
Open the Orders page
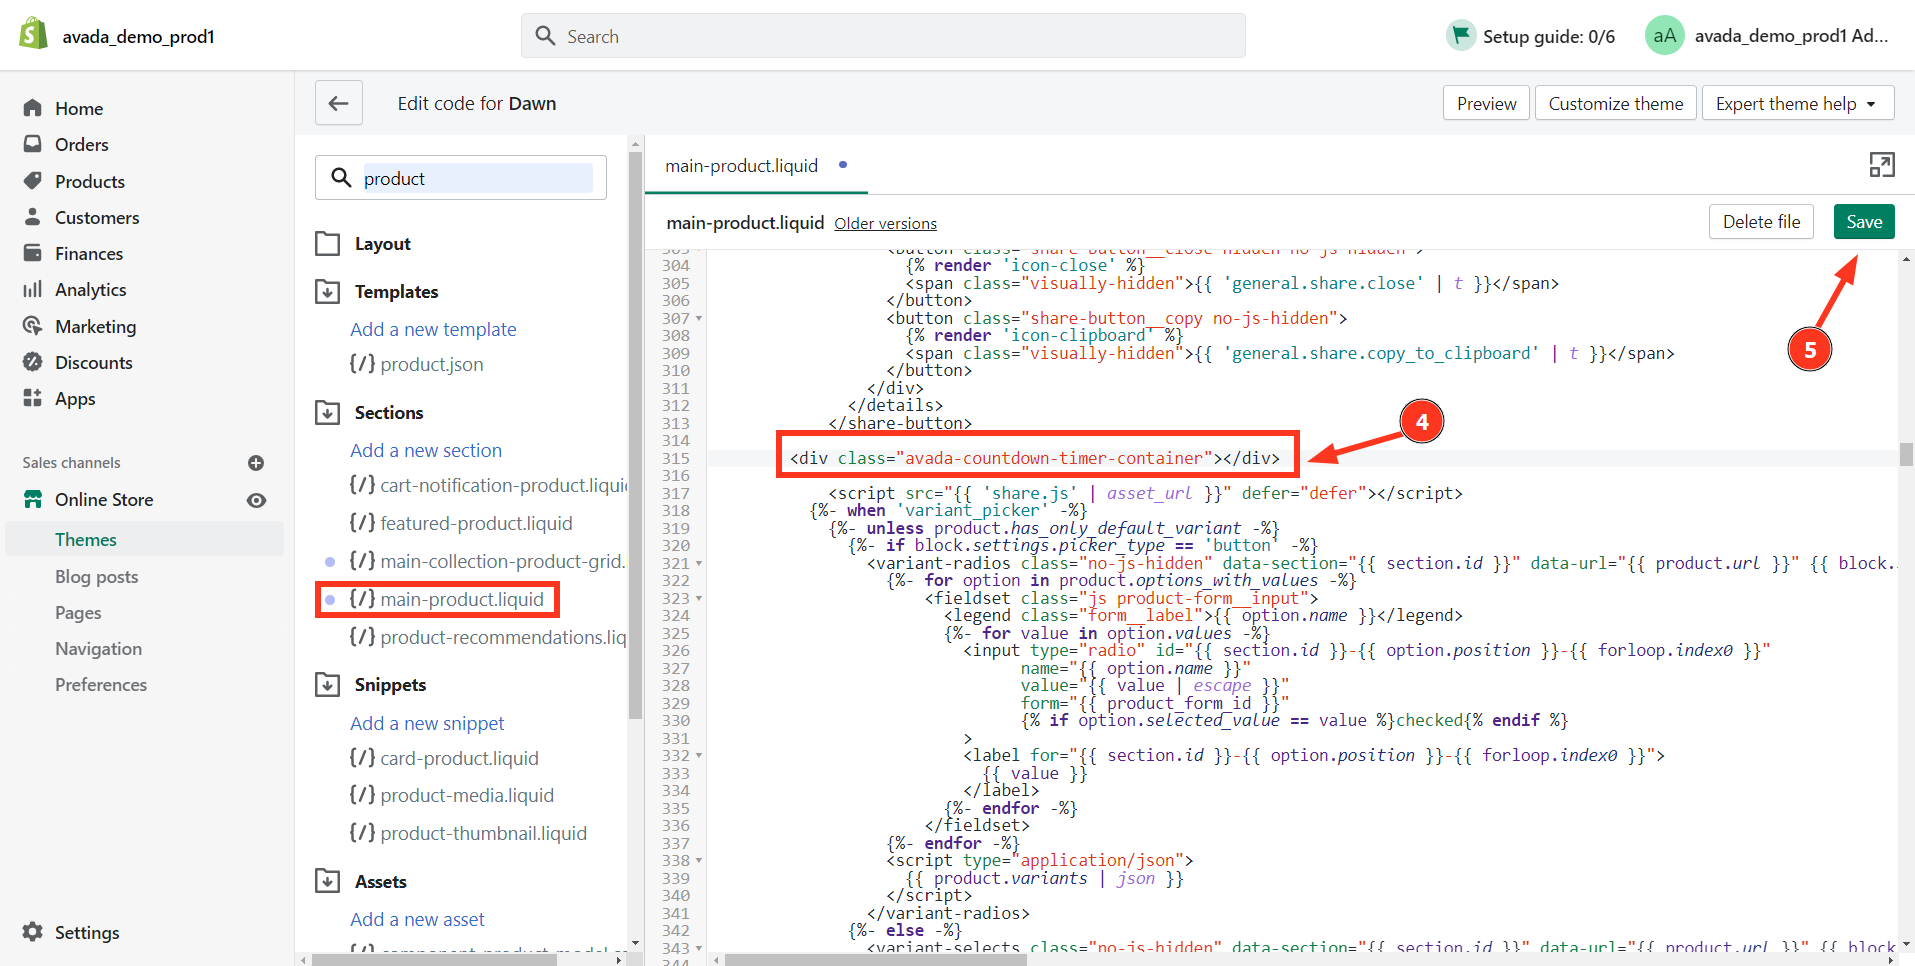(81, 144)
